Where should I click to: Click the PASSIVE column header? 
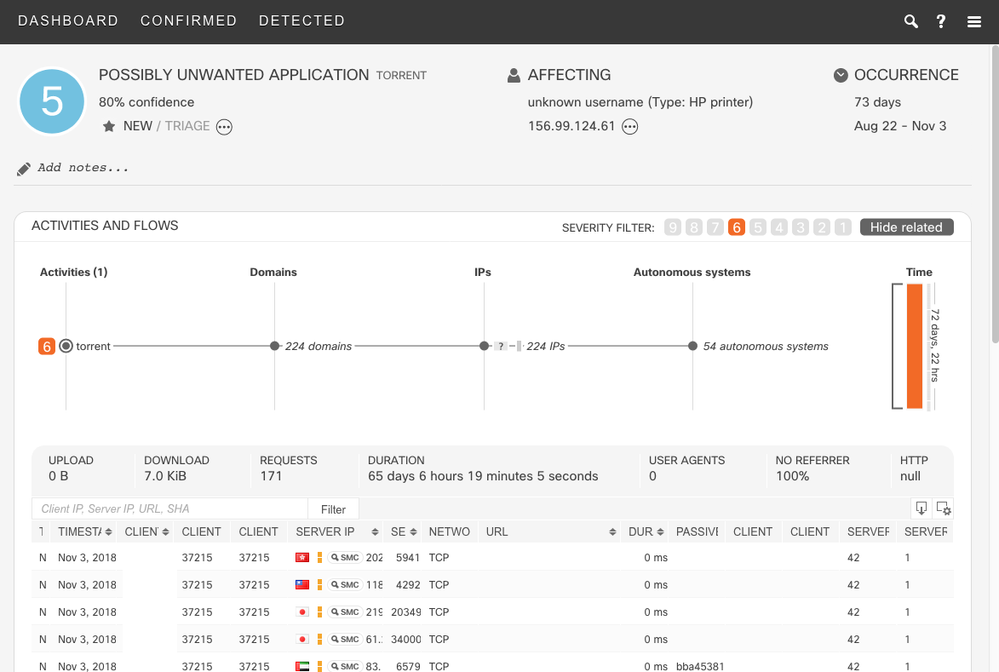coord(697,532)
